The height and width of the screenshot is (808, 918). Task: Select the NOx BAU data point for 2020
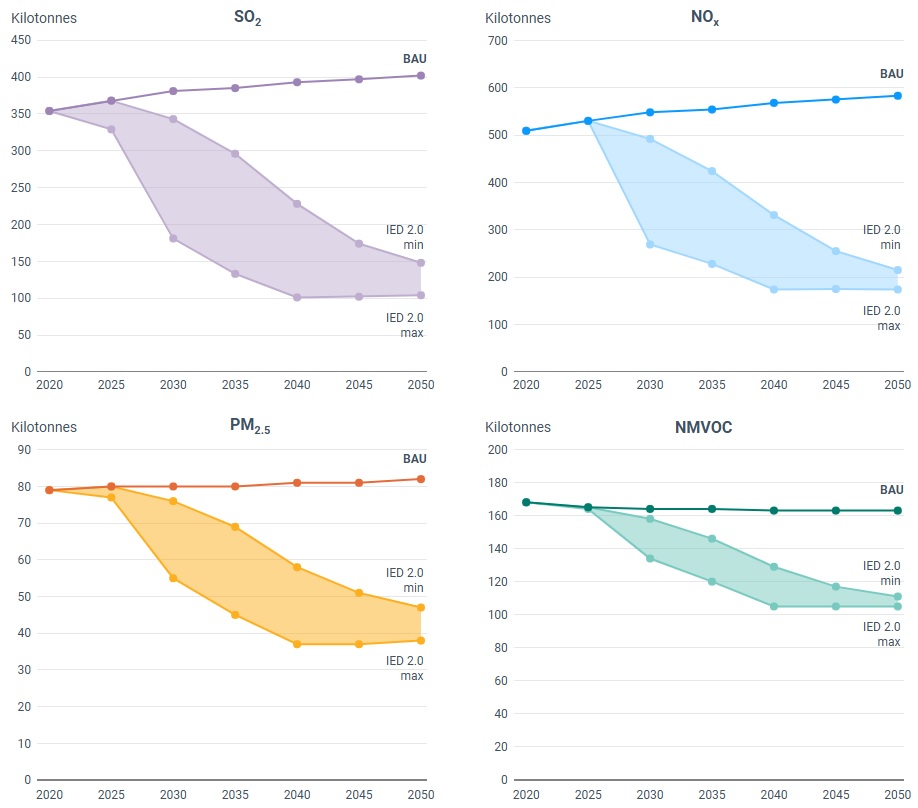coord(526,131)
